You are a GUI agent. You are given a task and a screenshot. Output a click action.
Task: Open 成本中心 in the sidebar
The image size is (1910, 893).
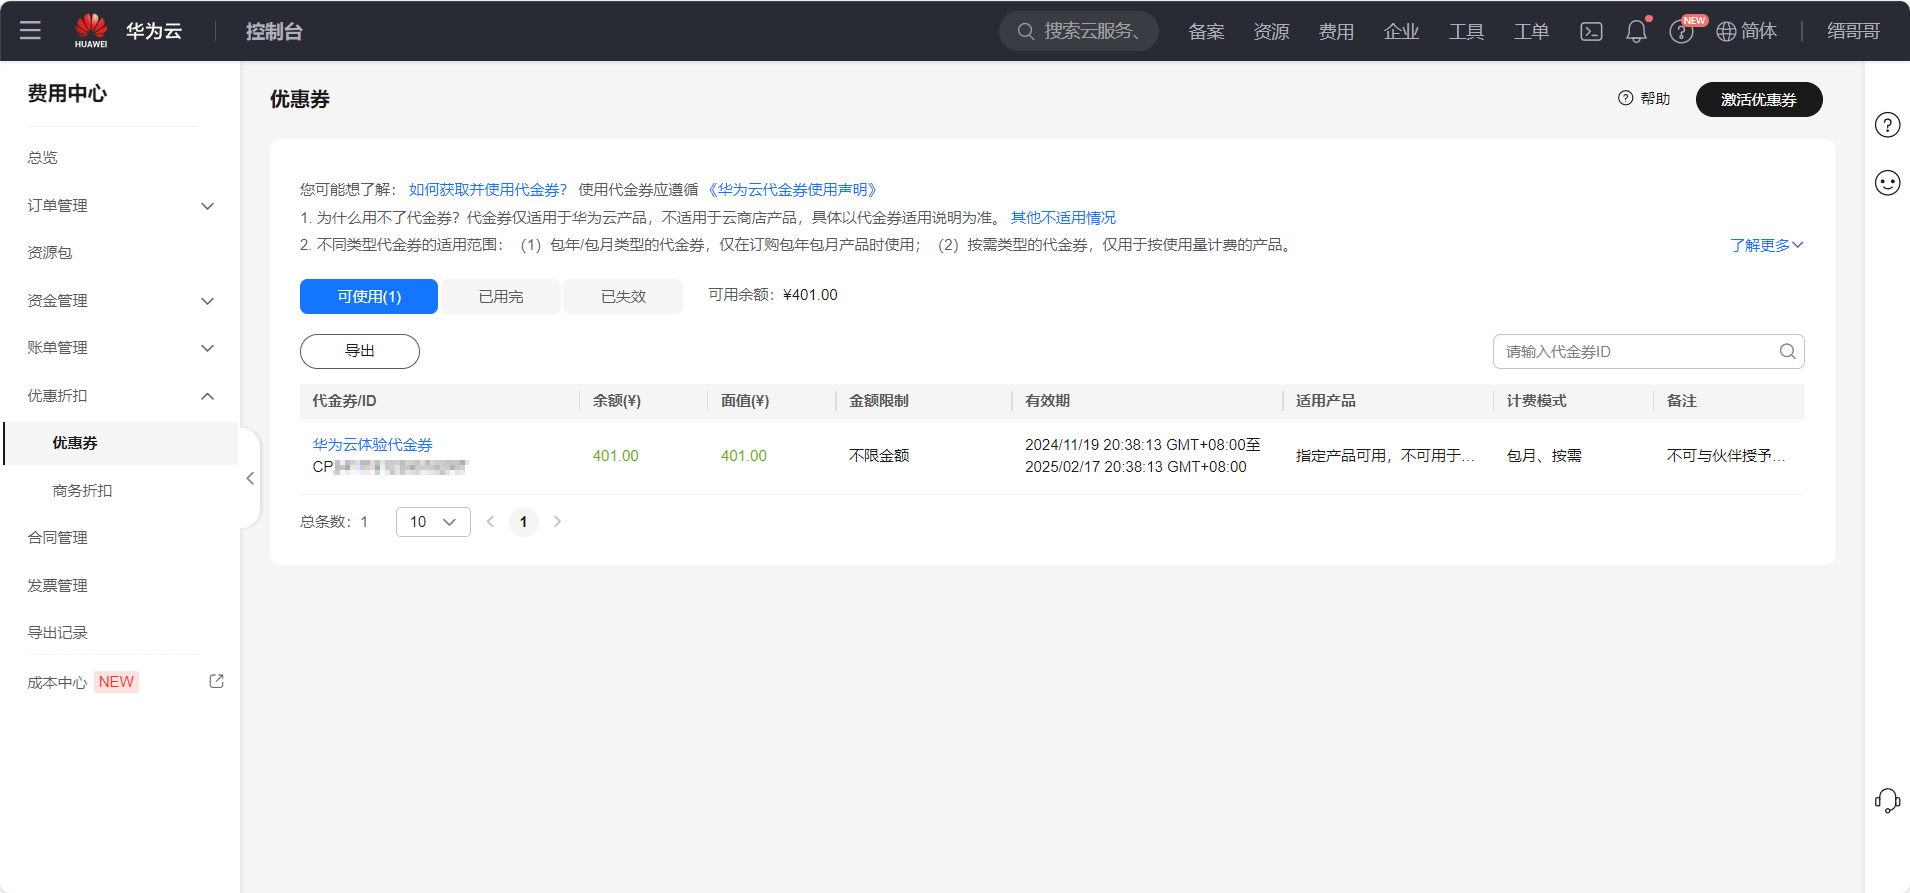57,682
